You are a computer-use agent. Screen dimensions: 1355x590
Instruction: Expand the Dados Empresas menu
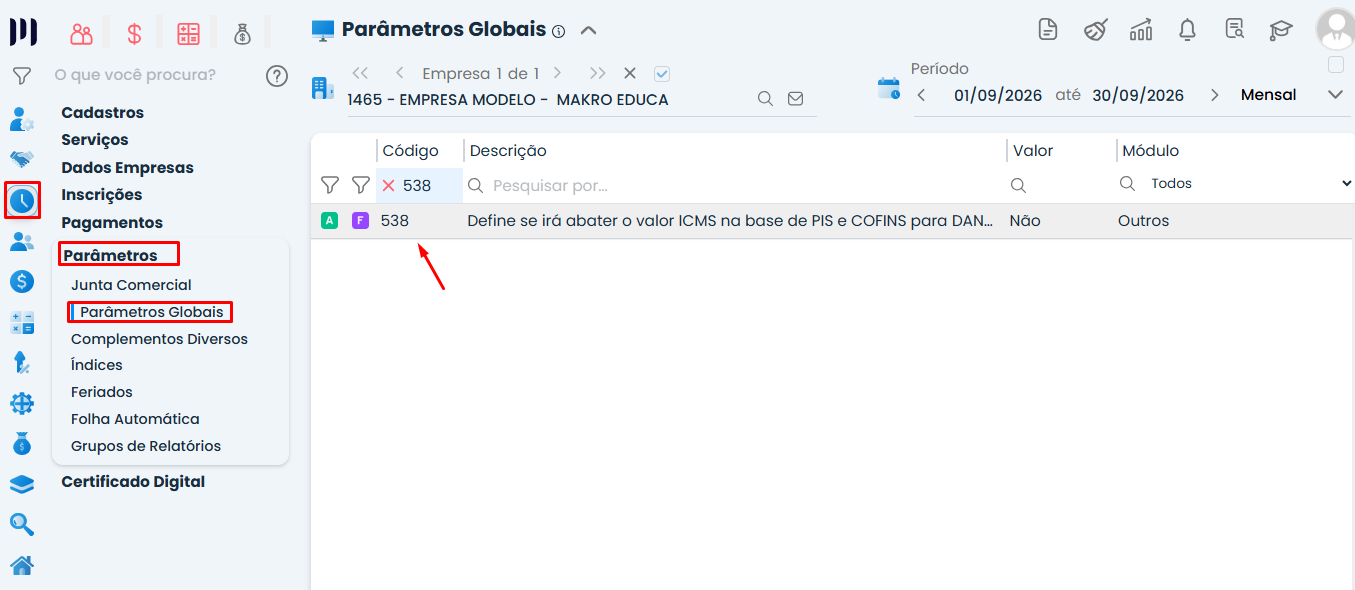click(x=127, y=168)
